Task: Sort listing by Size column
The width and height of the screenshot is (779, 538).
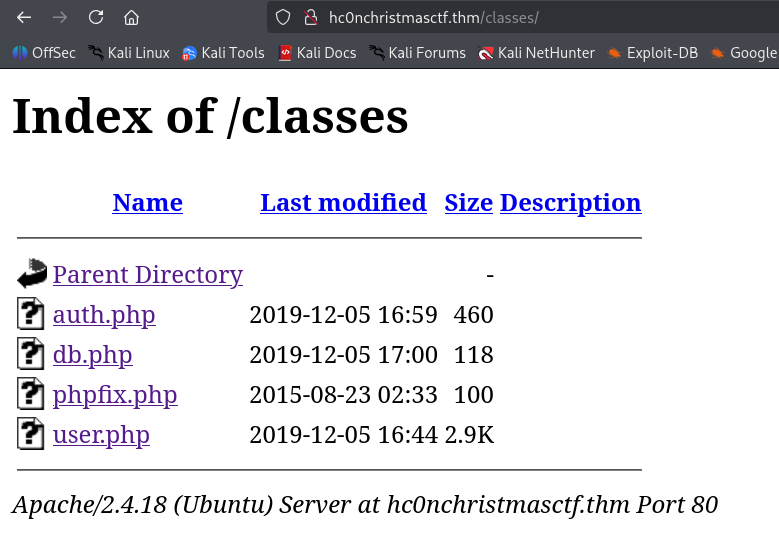Action: pos(468,203)
